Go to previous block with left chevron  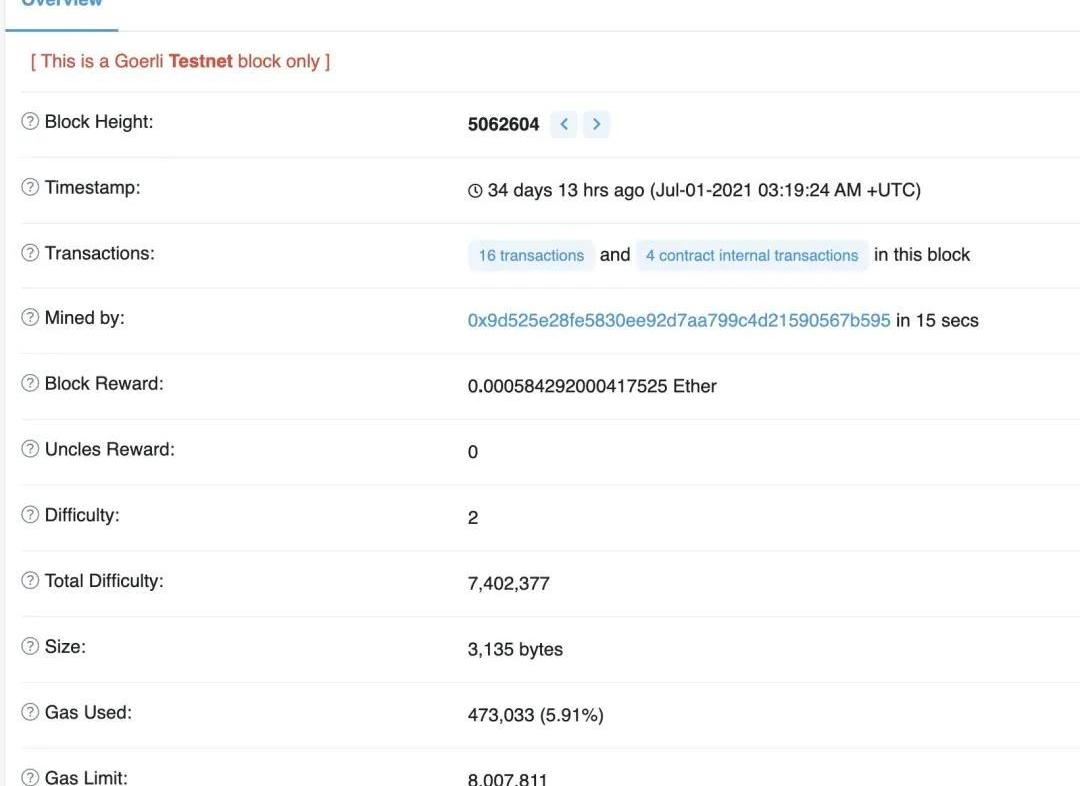[x=564, y=124]
